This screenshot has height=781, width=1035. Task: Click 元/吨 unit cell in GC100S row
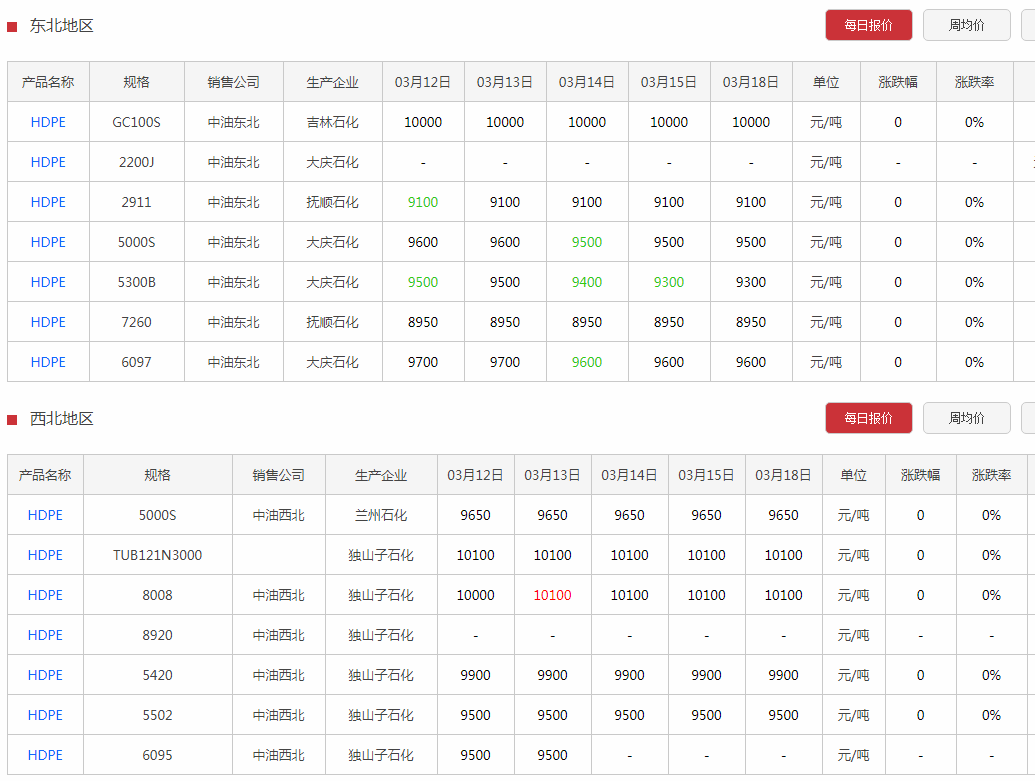(x=826, y=122)
